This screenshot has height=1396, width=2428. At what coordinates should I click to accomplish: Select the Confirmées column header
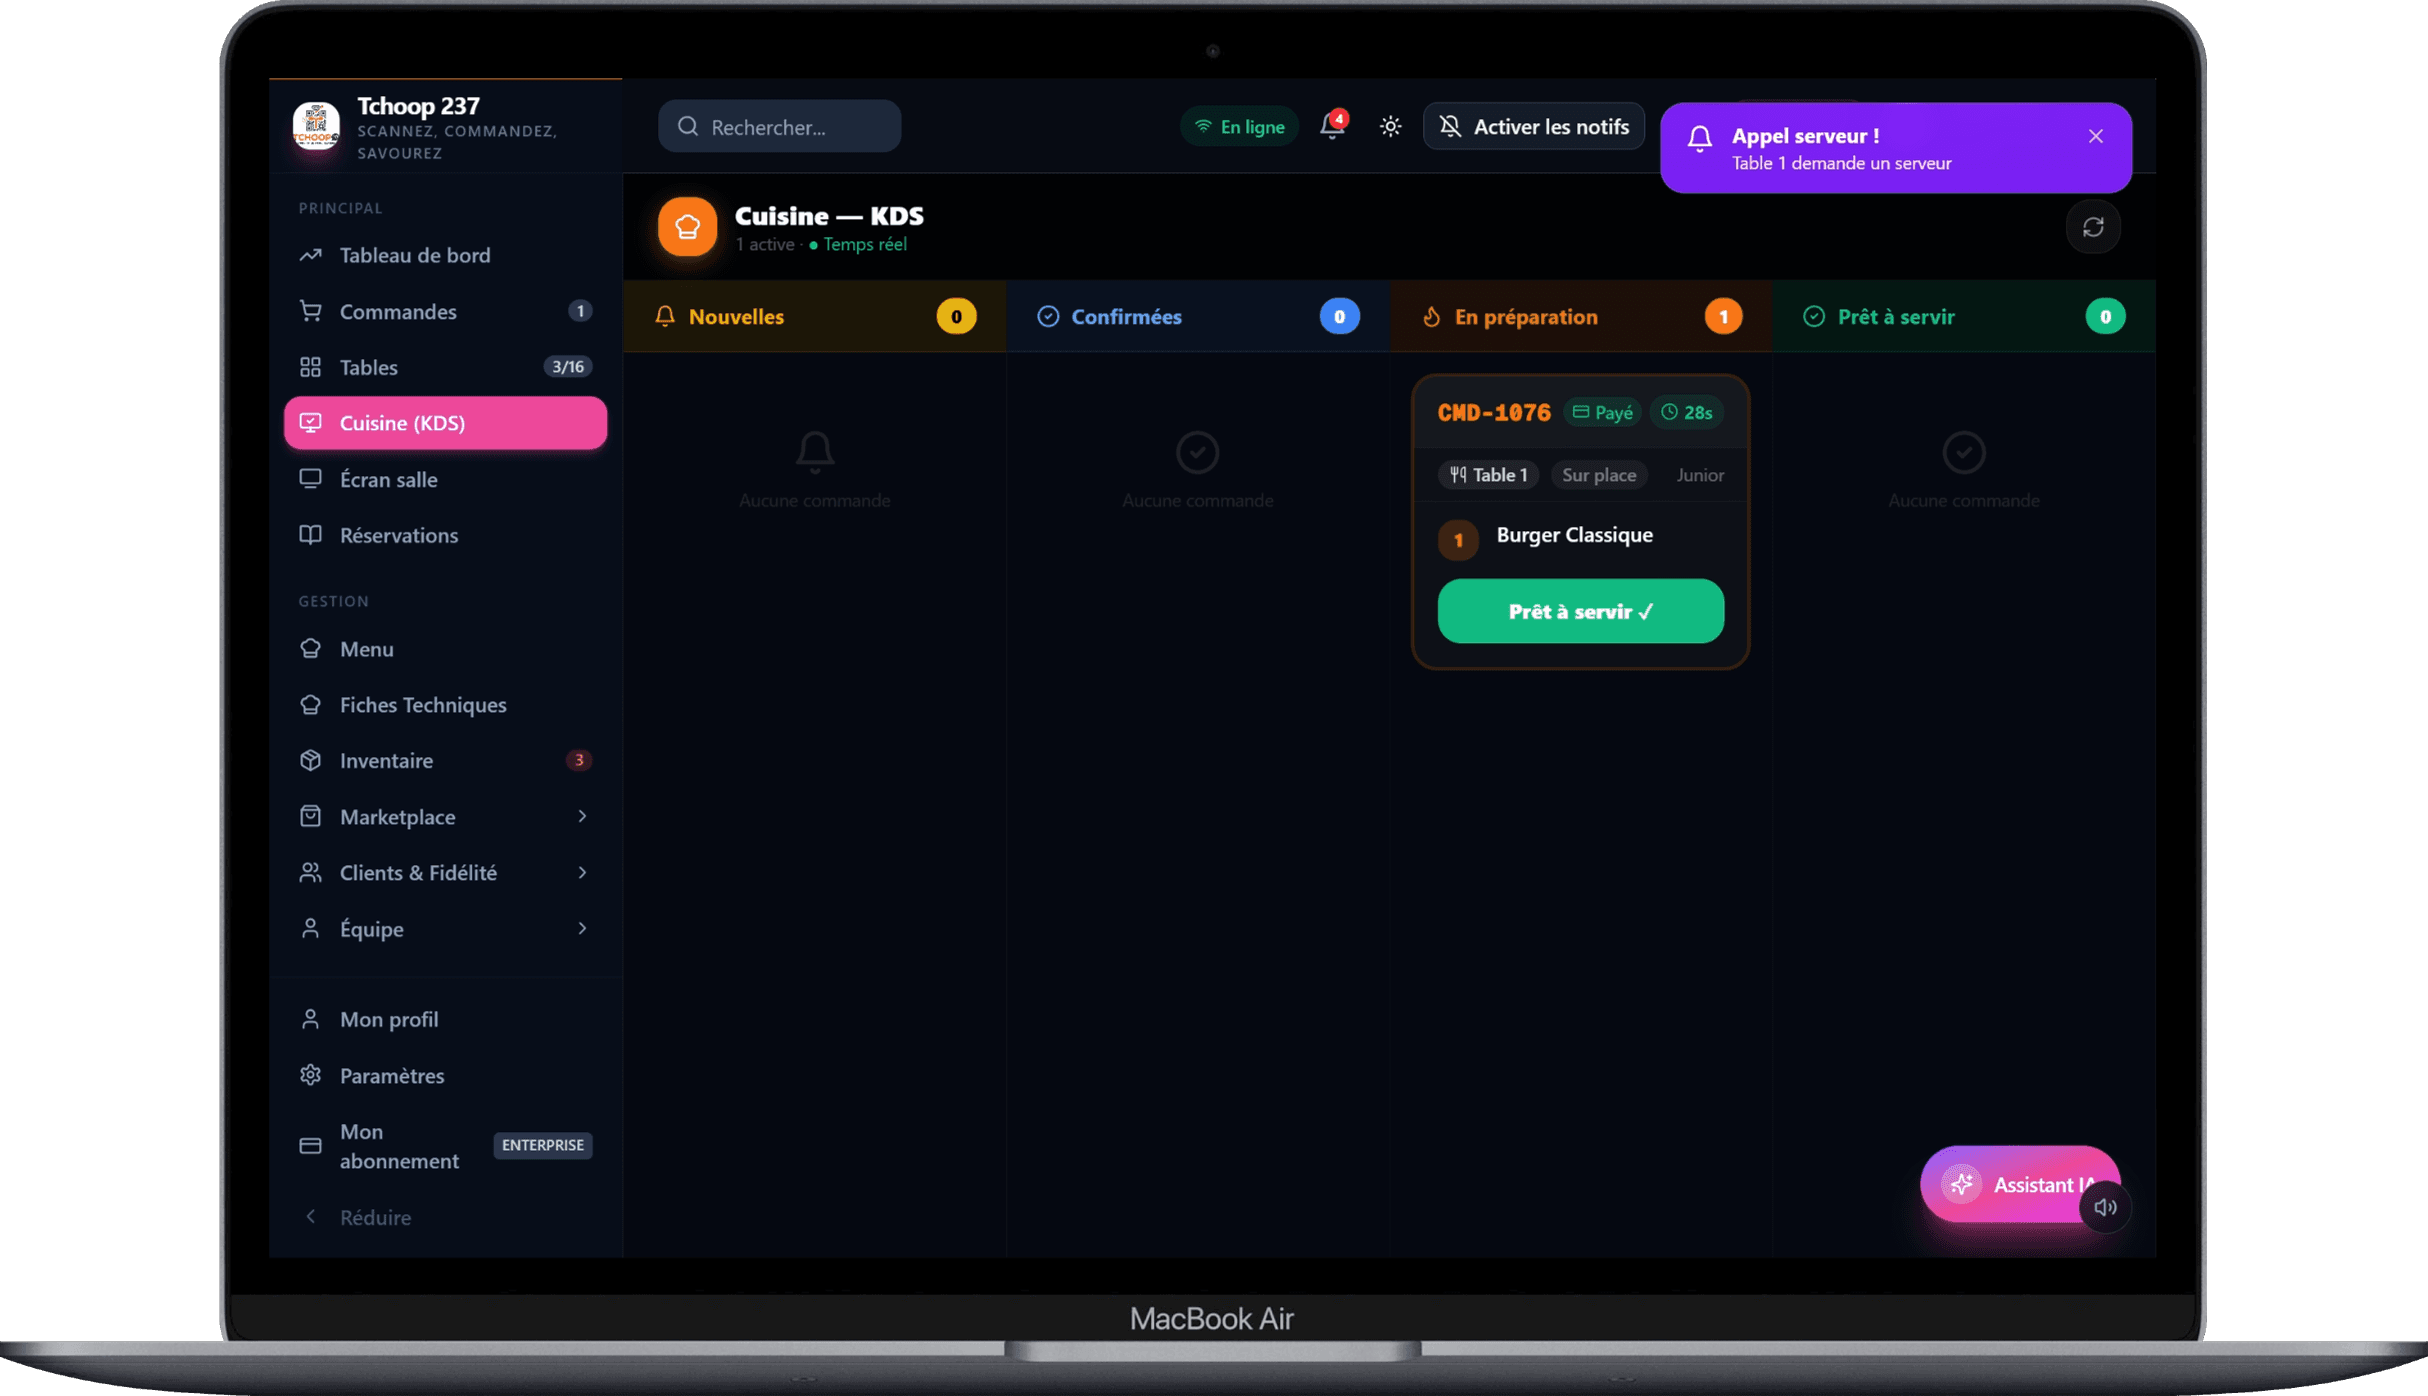(1197, 317)
